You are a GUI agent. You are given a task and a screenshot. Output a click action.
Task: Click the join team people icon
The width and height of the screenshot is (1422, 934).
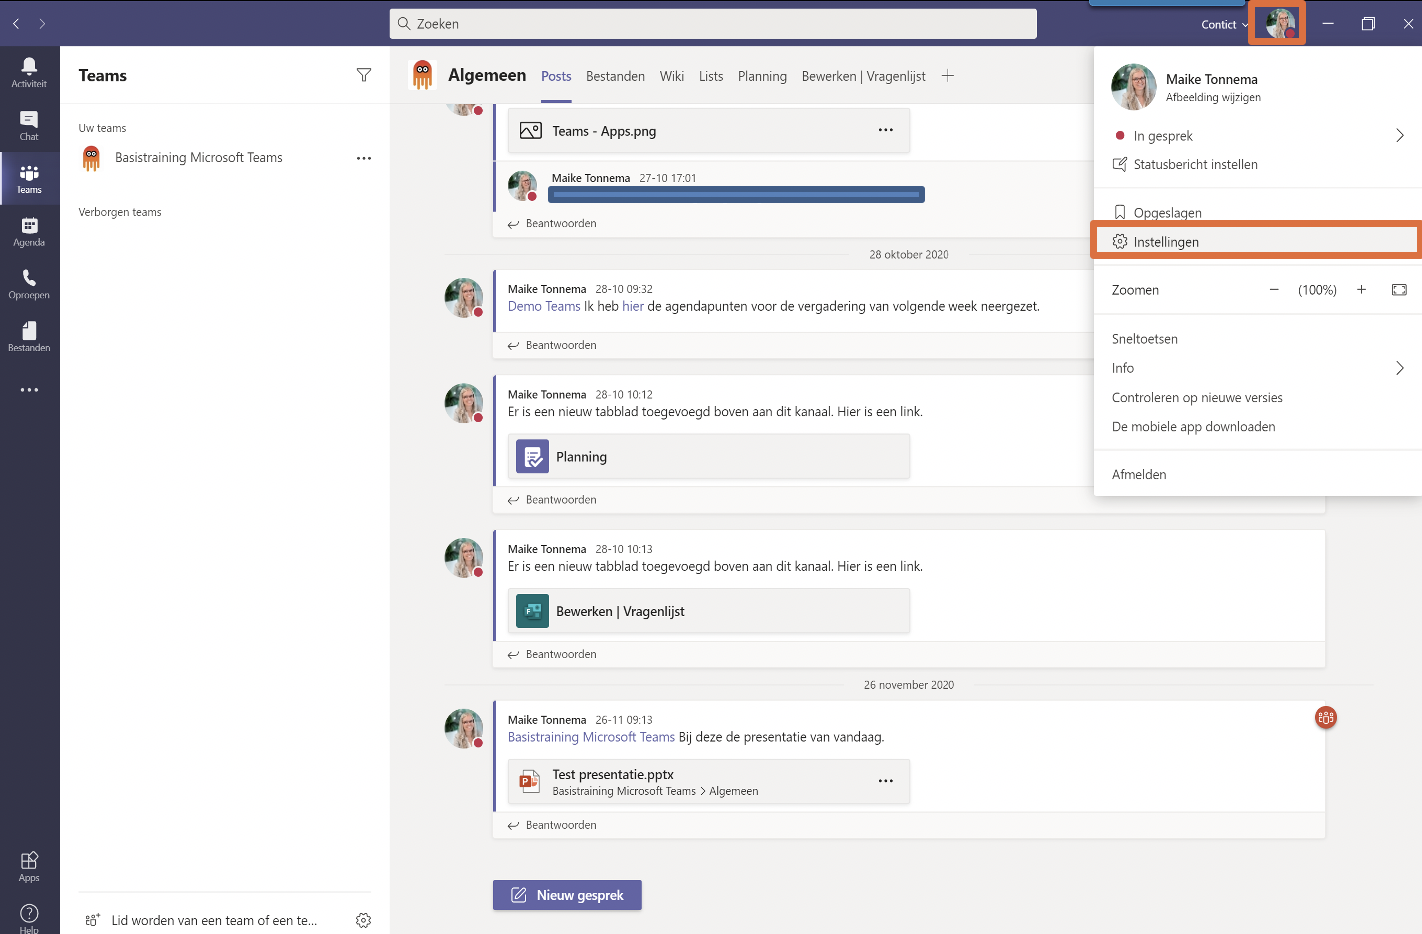pyautogui.click(x=92, y=920)
